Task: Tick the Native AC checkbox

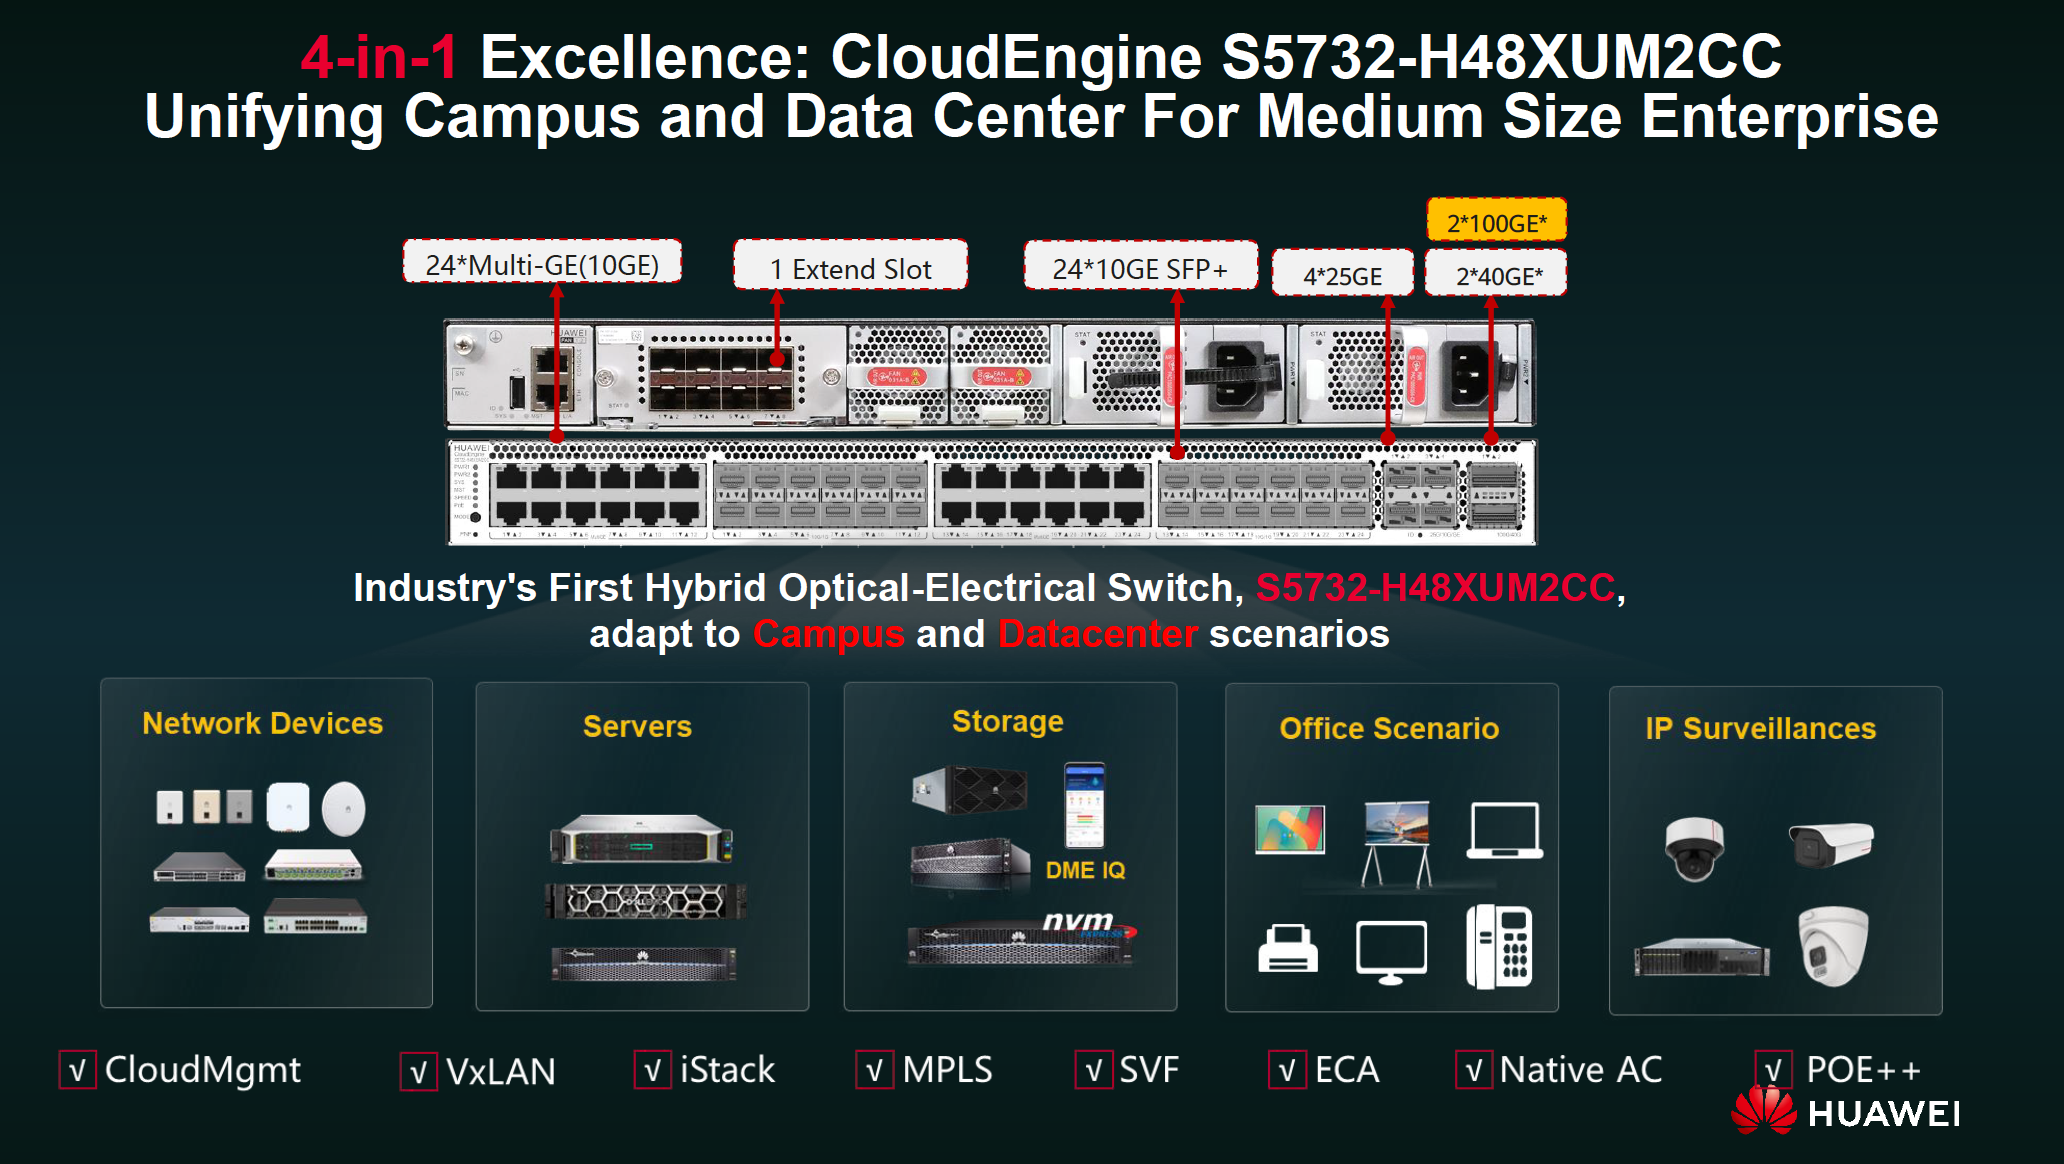Action: (x=1474, y=1070)
